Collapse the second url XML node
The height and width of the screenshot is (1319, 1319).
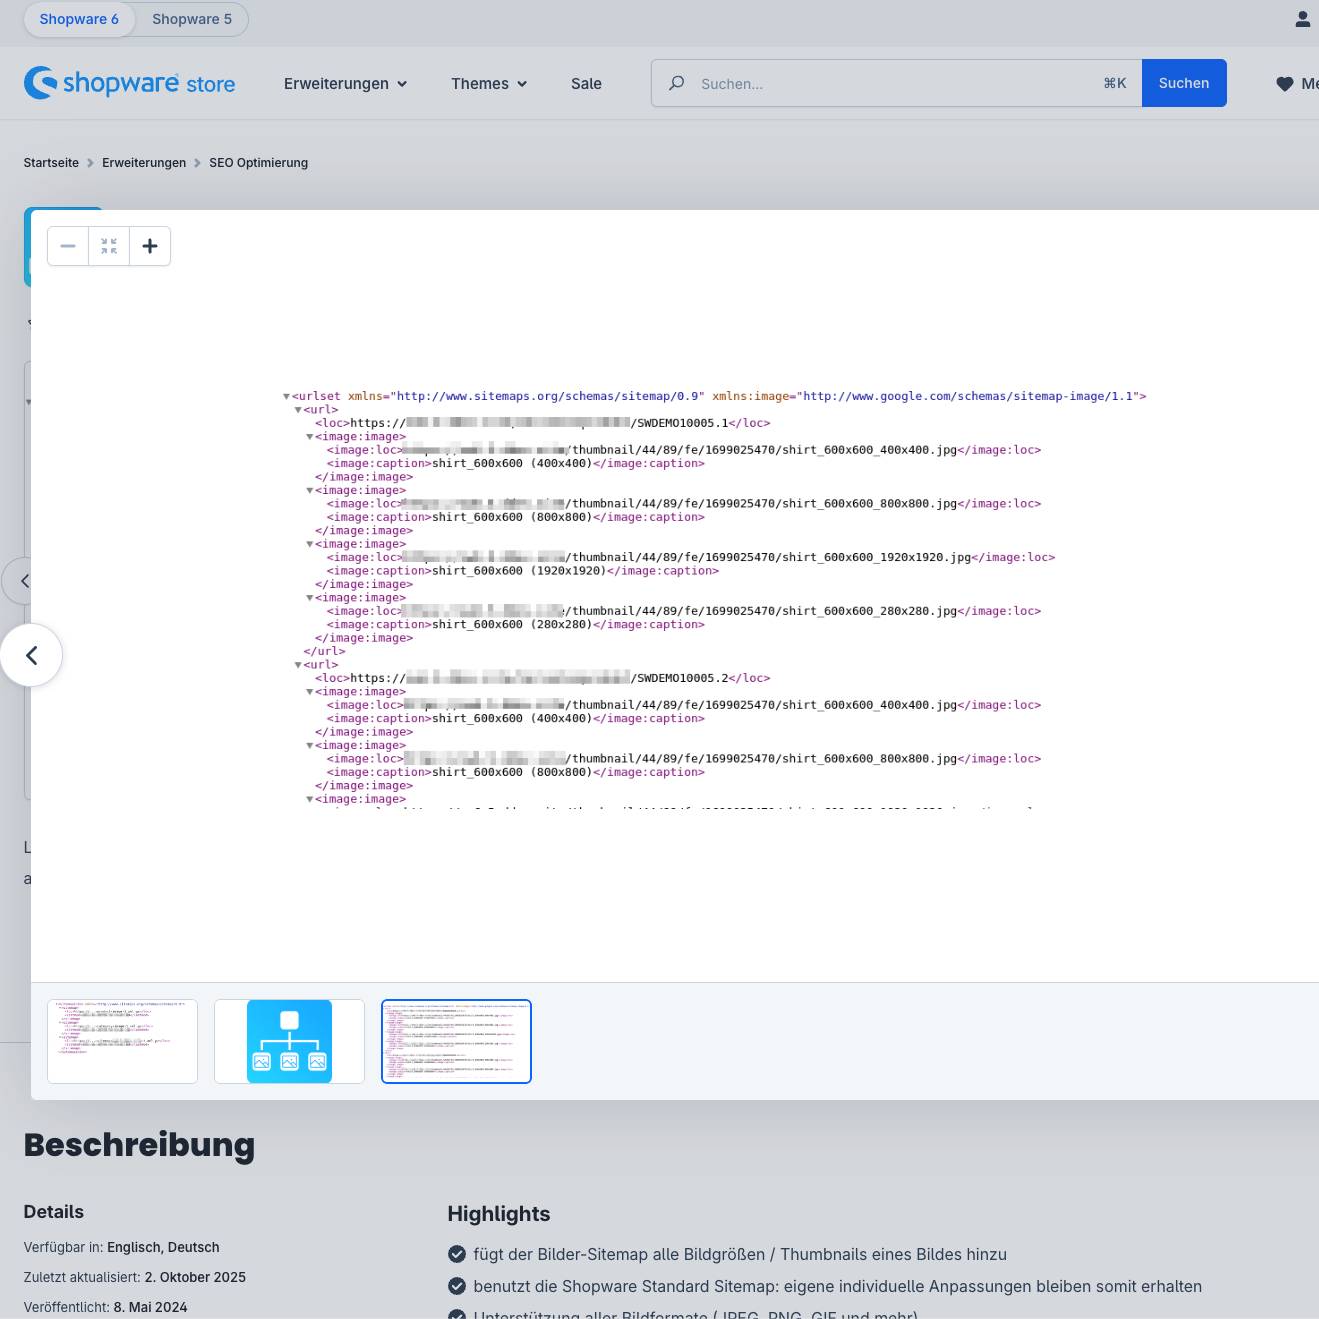(298, 665)
